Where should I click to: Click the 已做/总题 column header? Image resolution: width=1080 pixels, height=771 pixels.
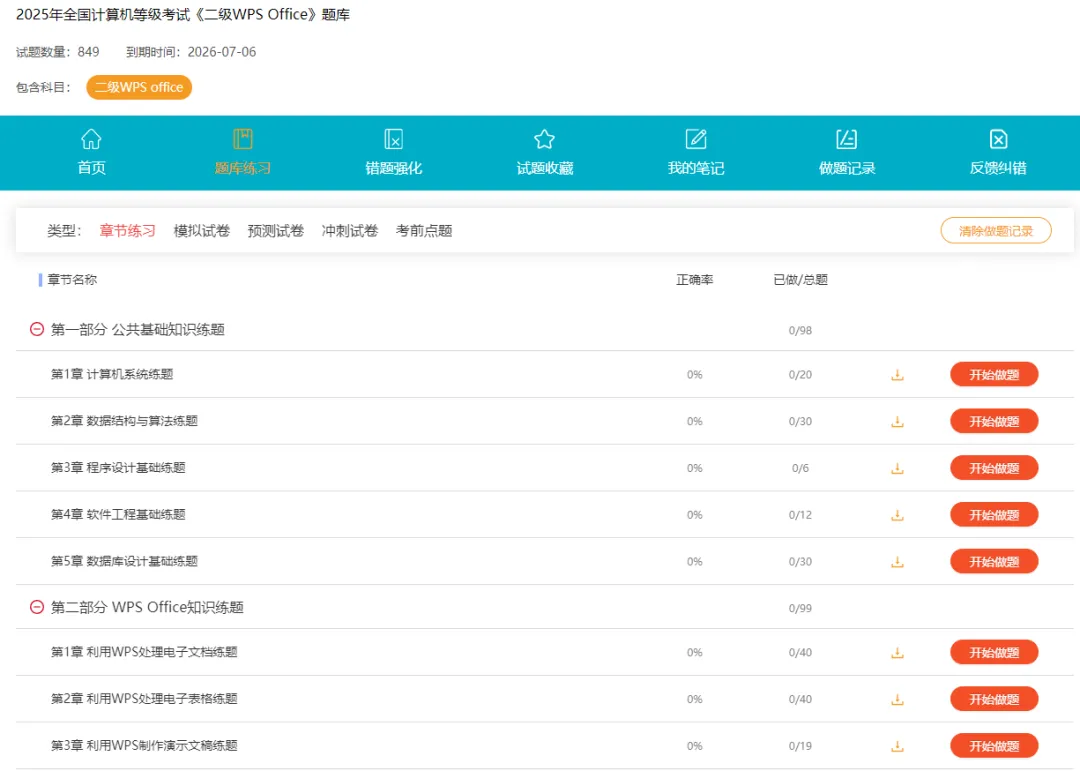[x=800, y=280]
